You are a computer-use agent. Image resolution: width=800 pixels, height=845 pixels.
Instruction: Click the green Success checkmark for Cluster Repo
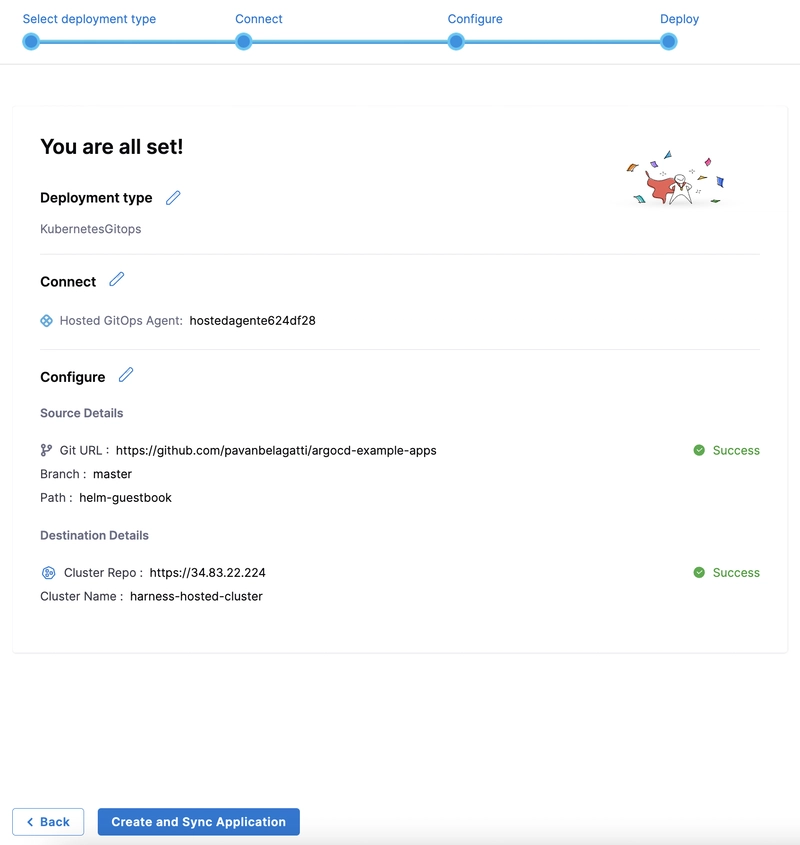pos(699,572)
